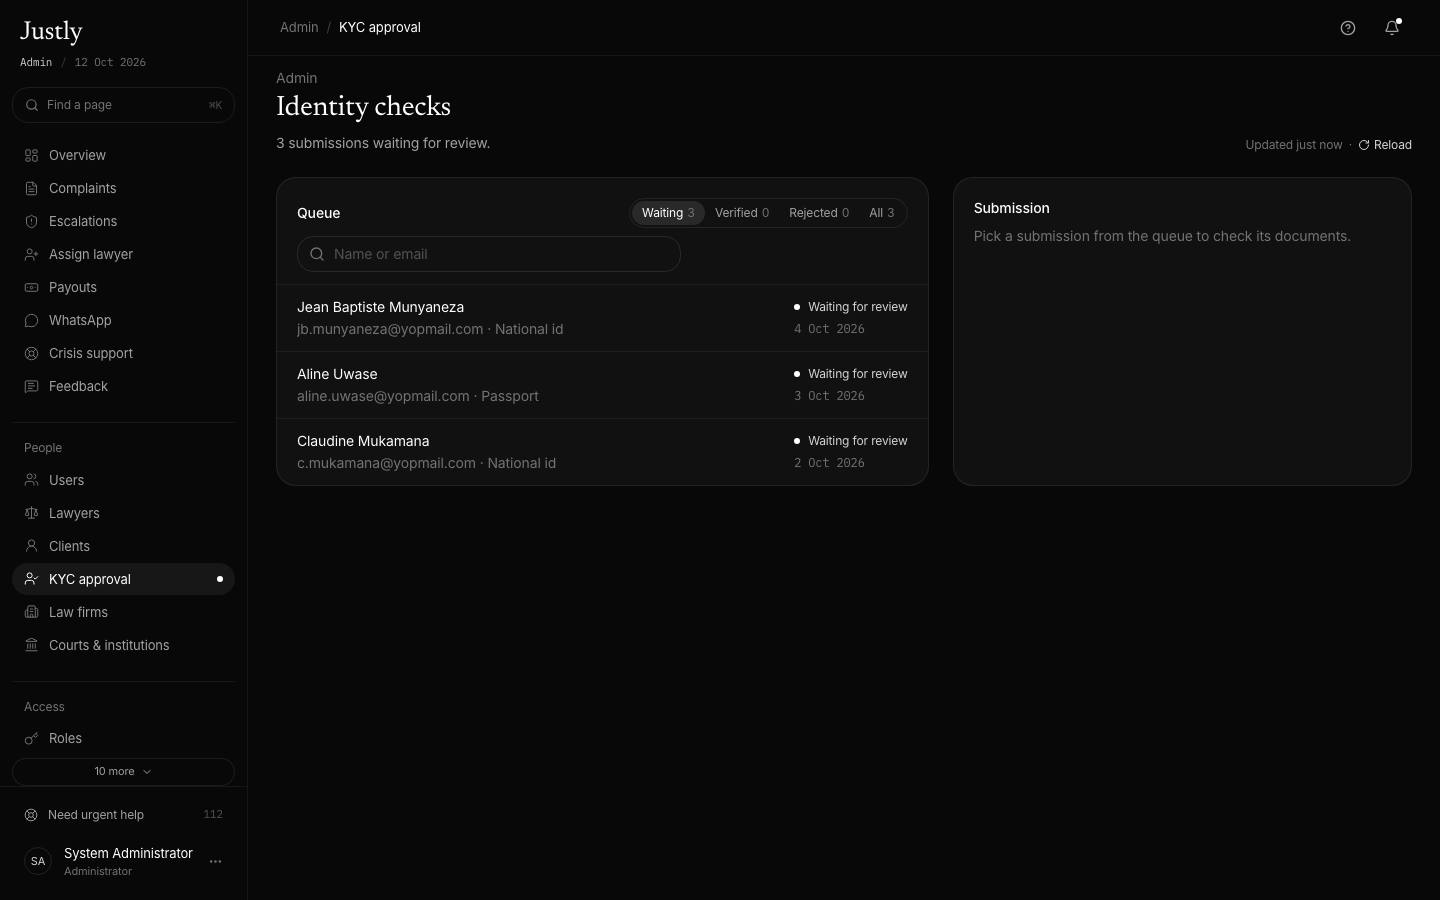Click the magnifier icon in Find a page
The image size is (1440, 900).
coord(32,105)
